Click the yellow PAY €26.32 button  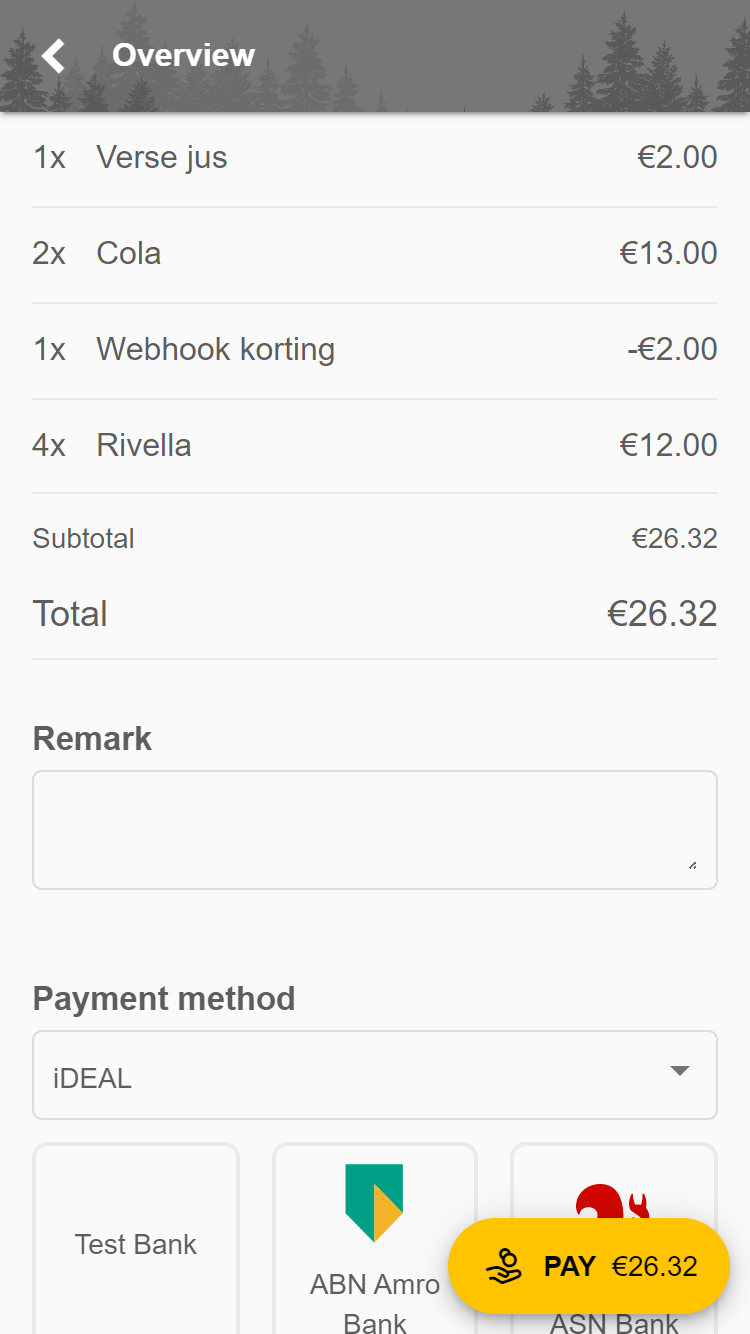coord(589,1266)
